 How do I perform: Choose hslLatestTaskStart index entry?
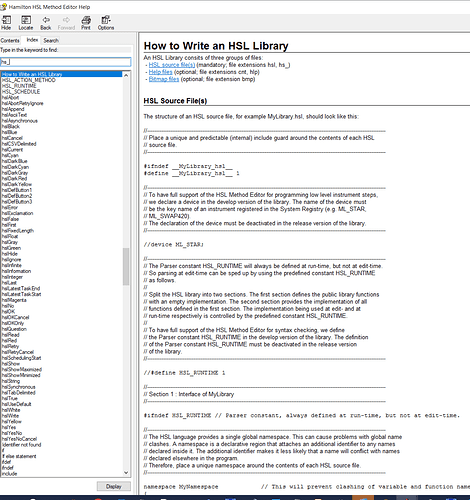pyautogui.click(x=21, y=294)
